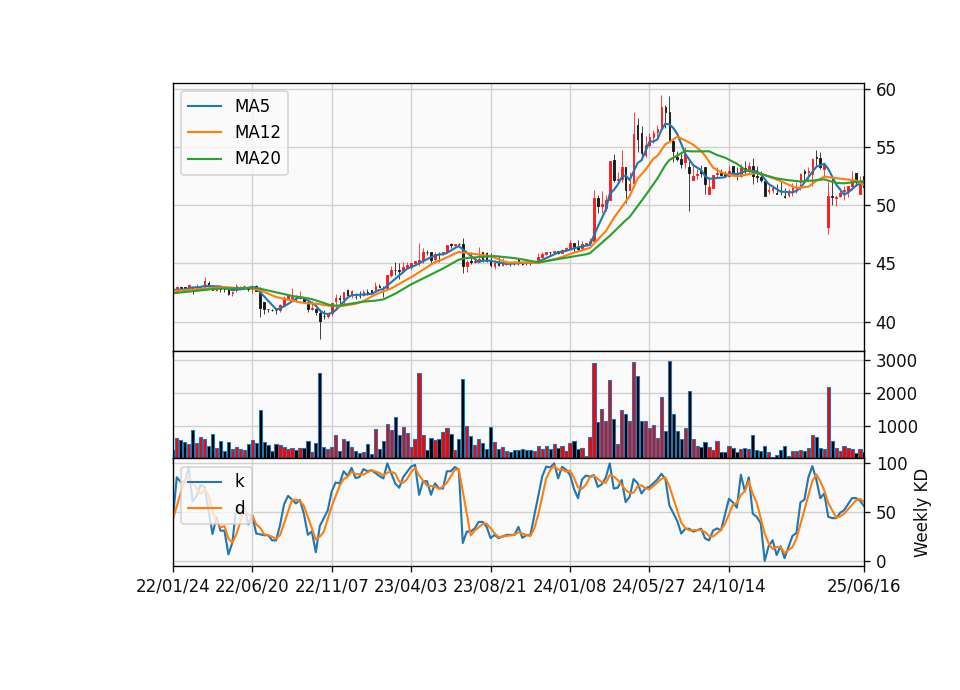The image size is (960, 690).
Task: Click the blue MA5 legend line sample
Action: pos(204,106)
